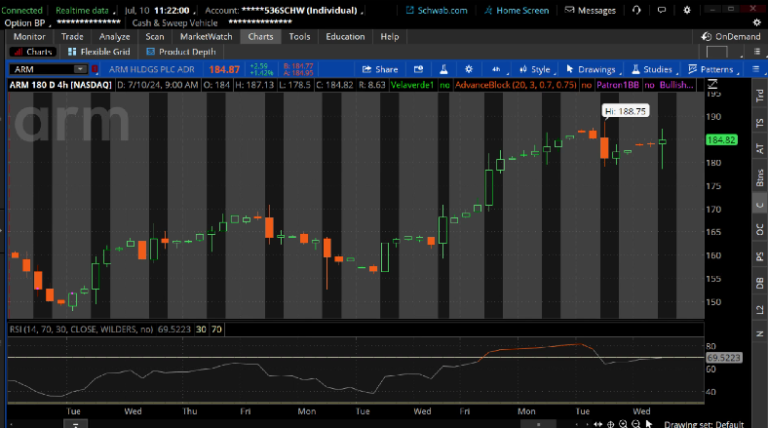Open chart settings gear in toolbar

pyautogui.click(x=469, y=70)
